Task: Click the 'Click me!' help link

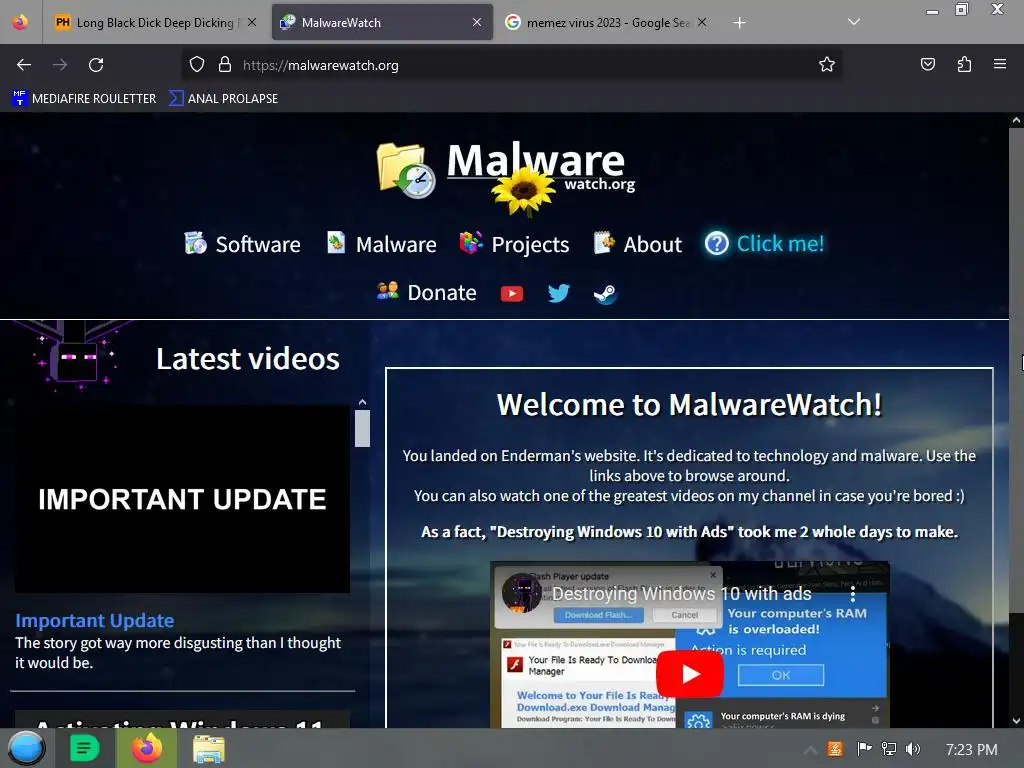Action: (765, 244)
